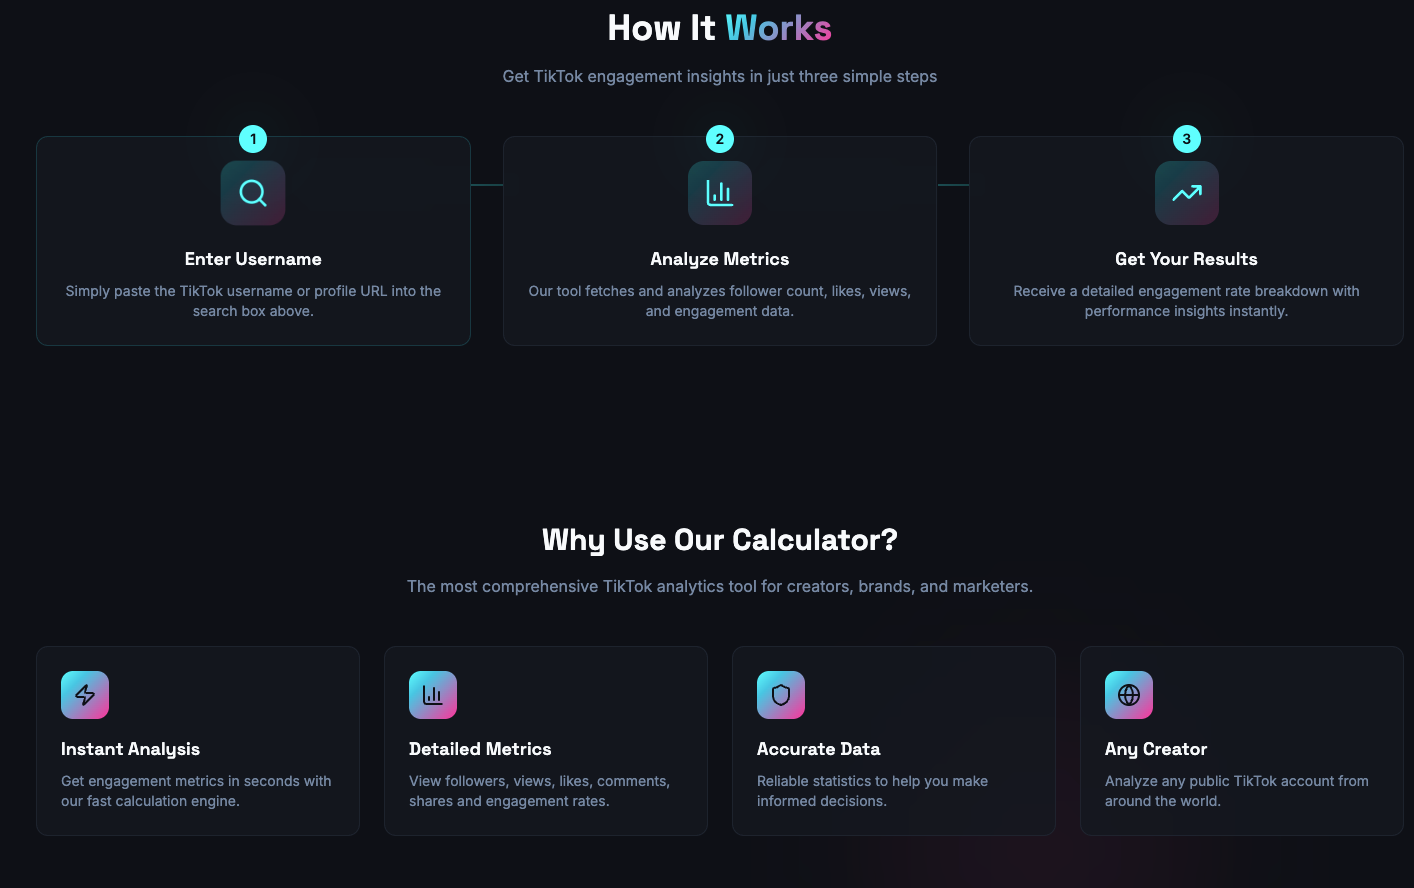Select the Why Use Our Calculator heading
The image size is (1414, 888).
(x=719, y=540)
